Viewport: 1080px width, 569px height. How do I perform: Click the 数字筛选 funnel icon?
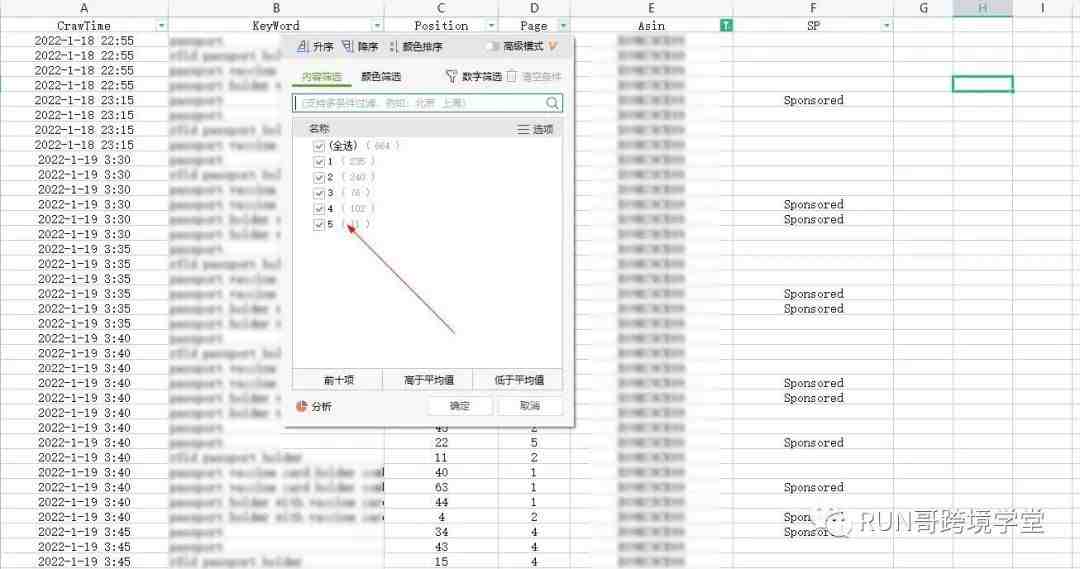click(451, 76)
